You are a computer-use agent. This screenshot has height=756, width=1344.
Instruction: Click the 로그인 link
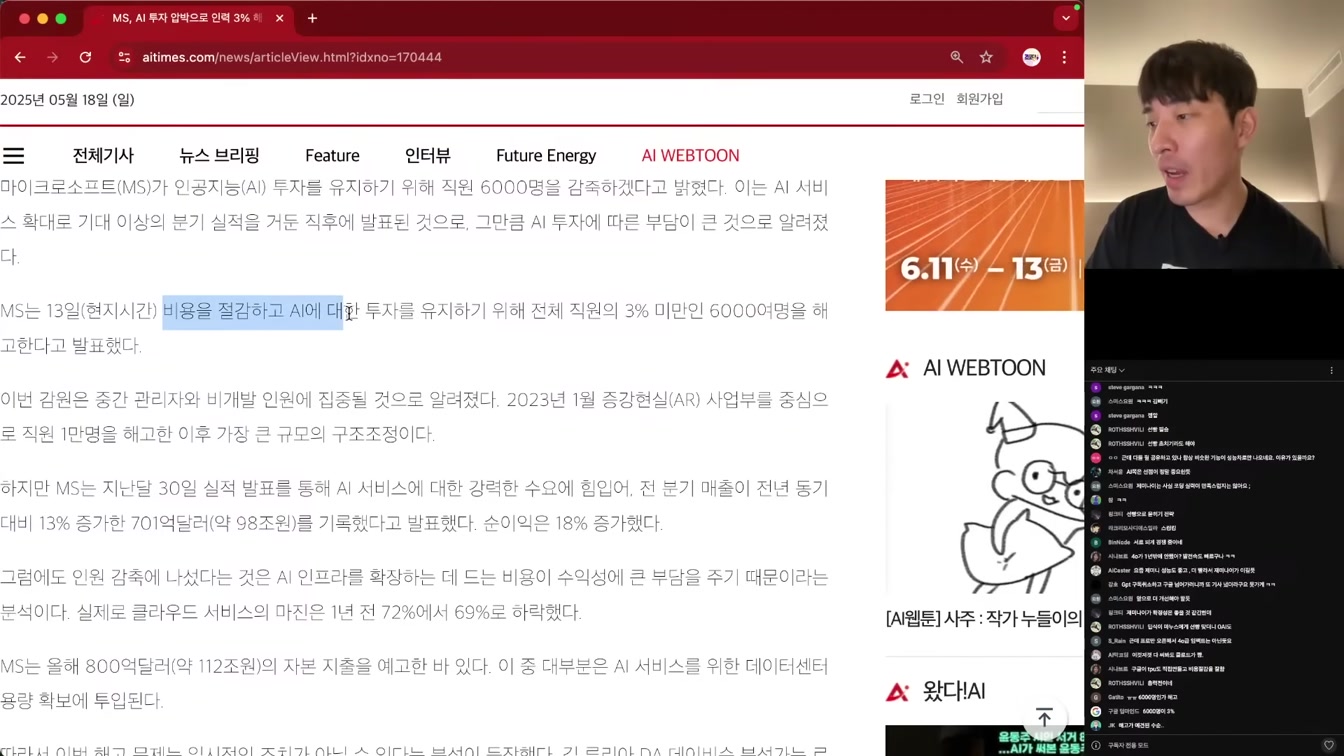coord(927,99)
